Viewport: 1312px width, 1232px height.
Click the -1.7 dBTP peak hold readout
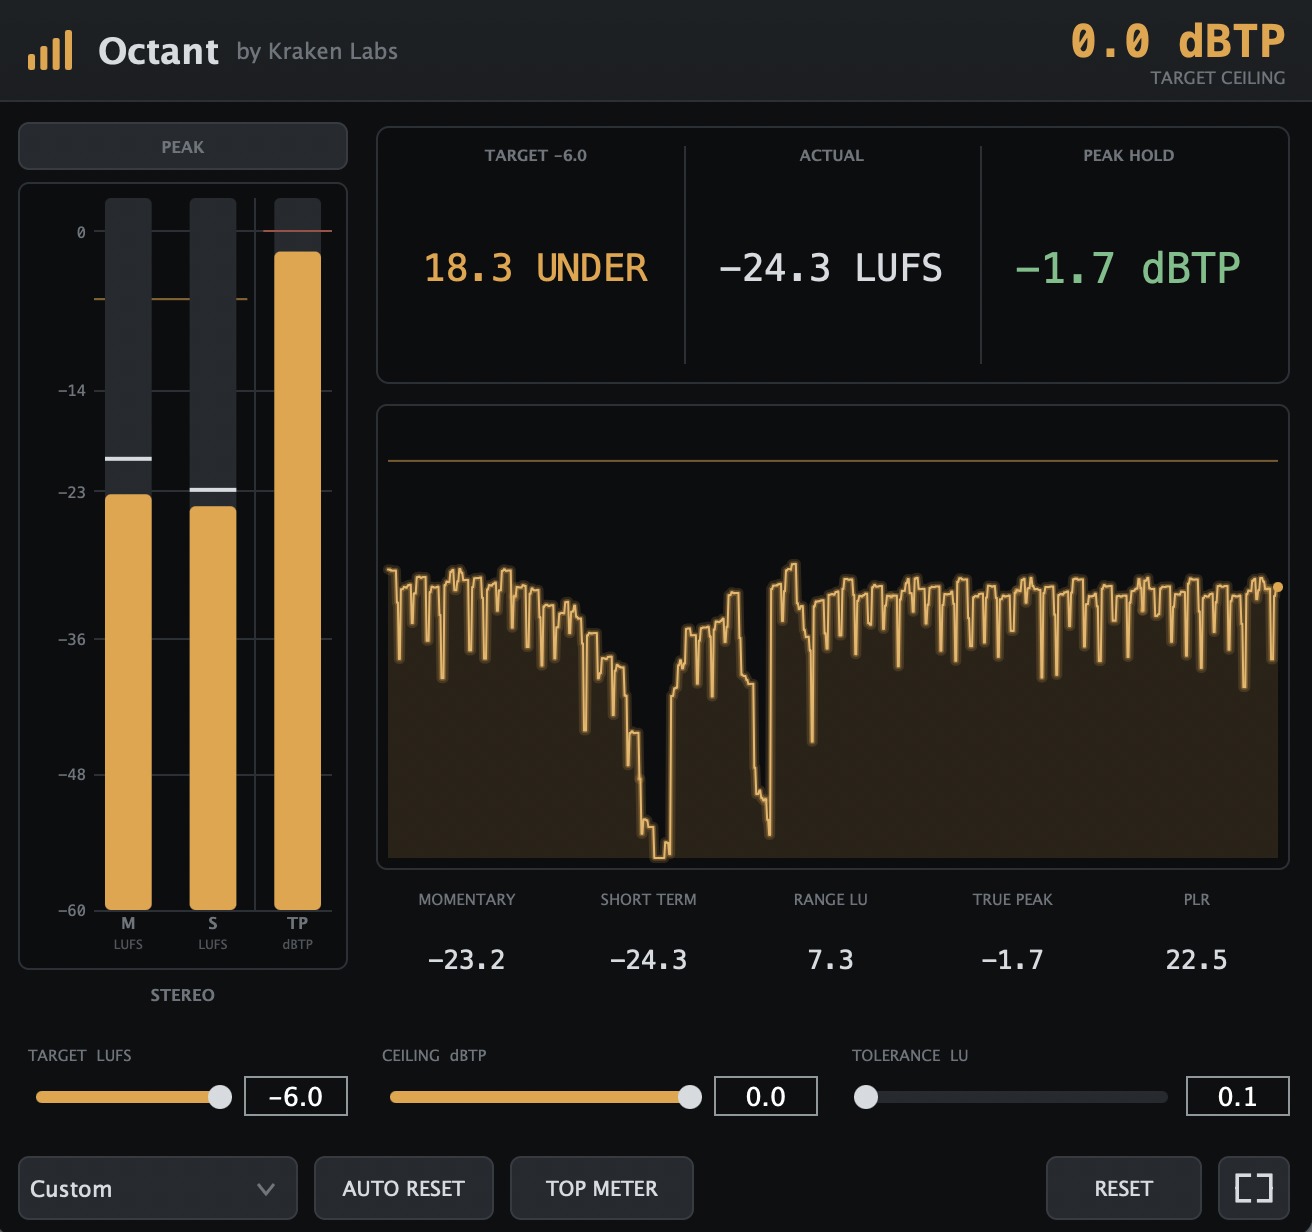coord(1128,268)
